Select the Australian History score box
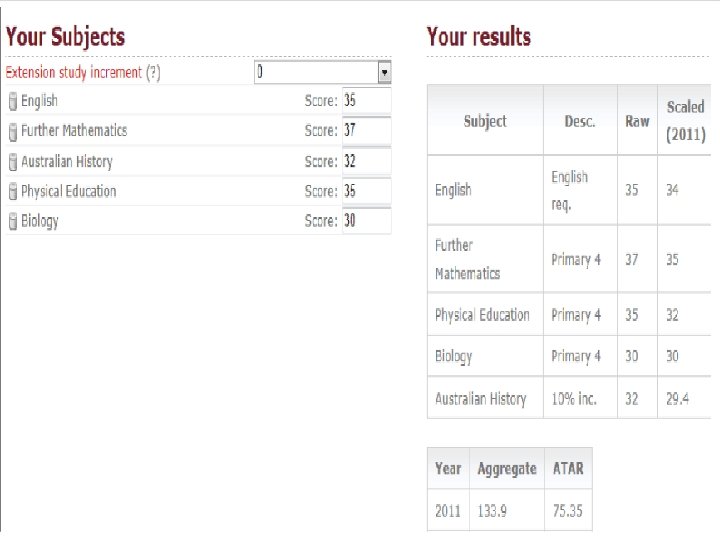 point(365,161)
